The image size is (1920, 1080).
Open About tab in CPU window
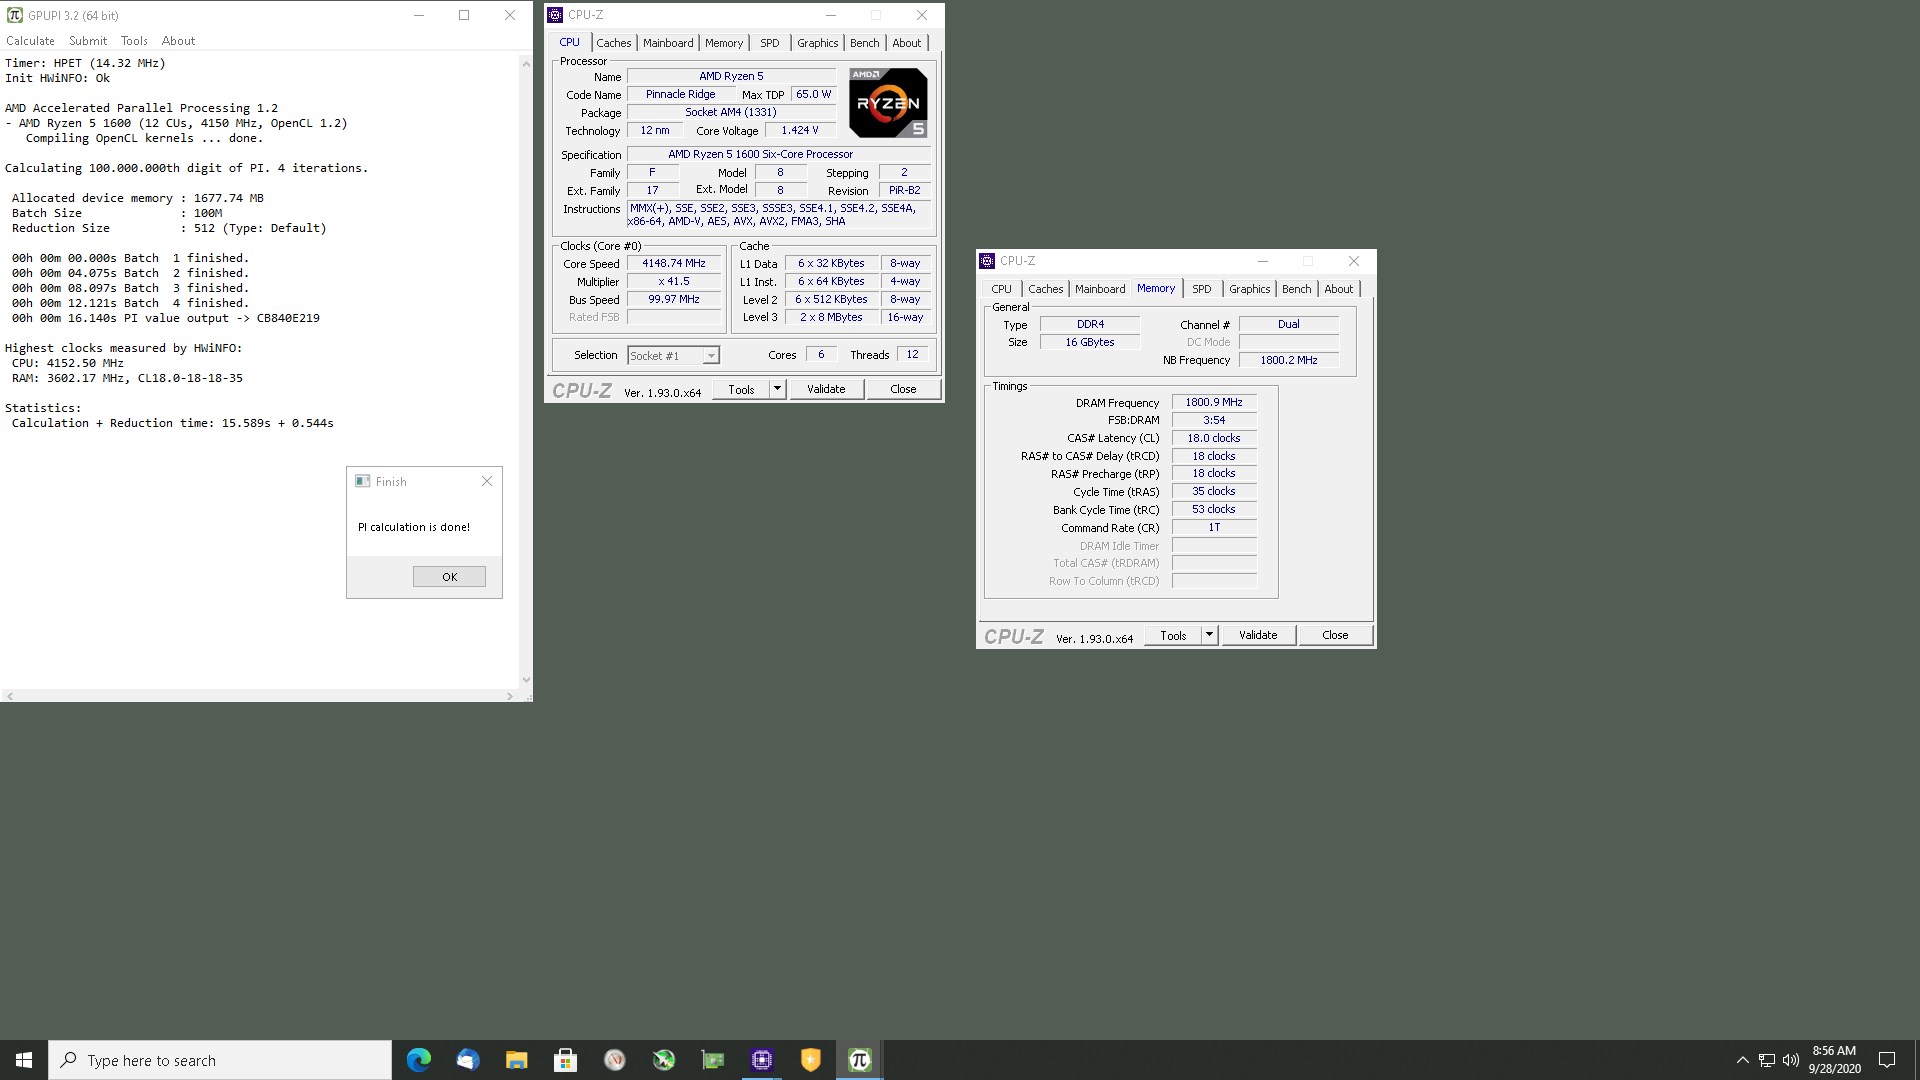point(907,43)
